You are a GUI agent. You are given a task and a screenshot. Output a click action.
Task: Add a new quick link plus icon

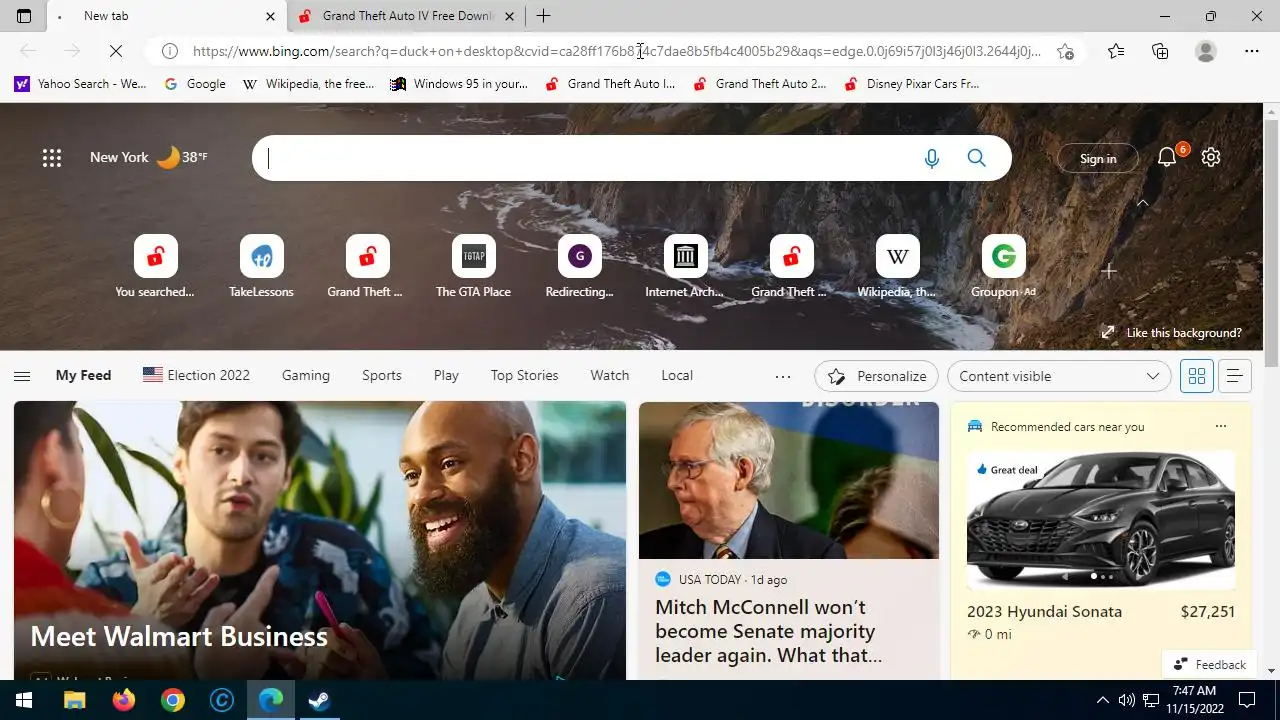[1108, 271]
